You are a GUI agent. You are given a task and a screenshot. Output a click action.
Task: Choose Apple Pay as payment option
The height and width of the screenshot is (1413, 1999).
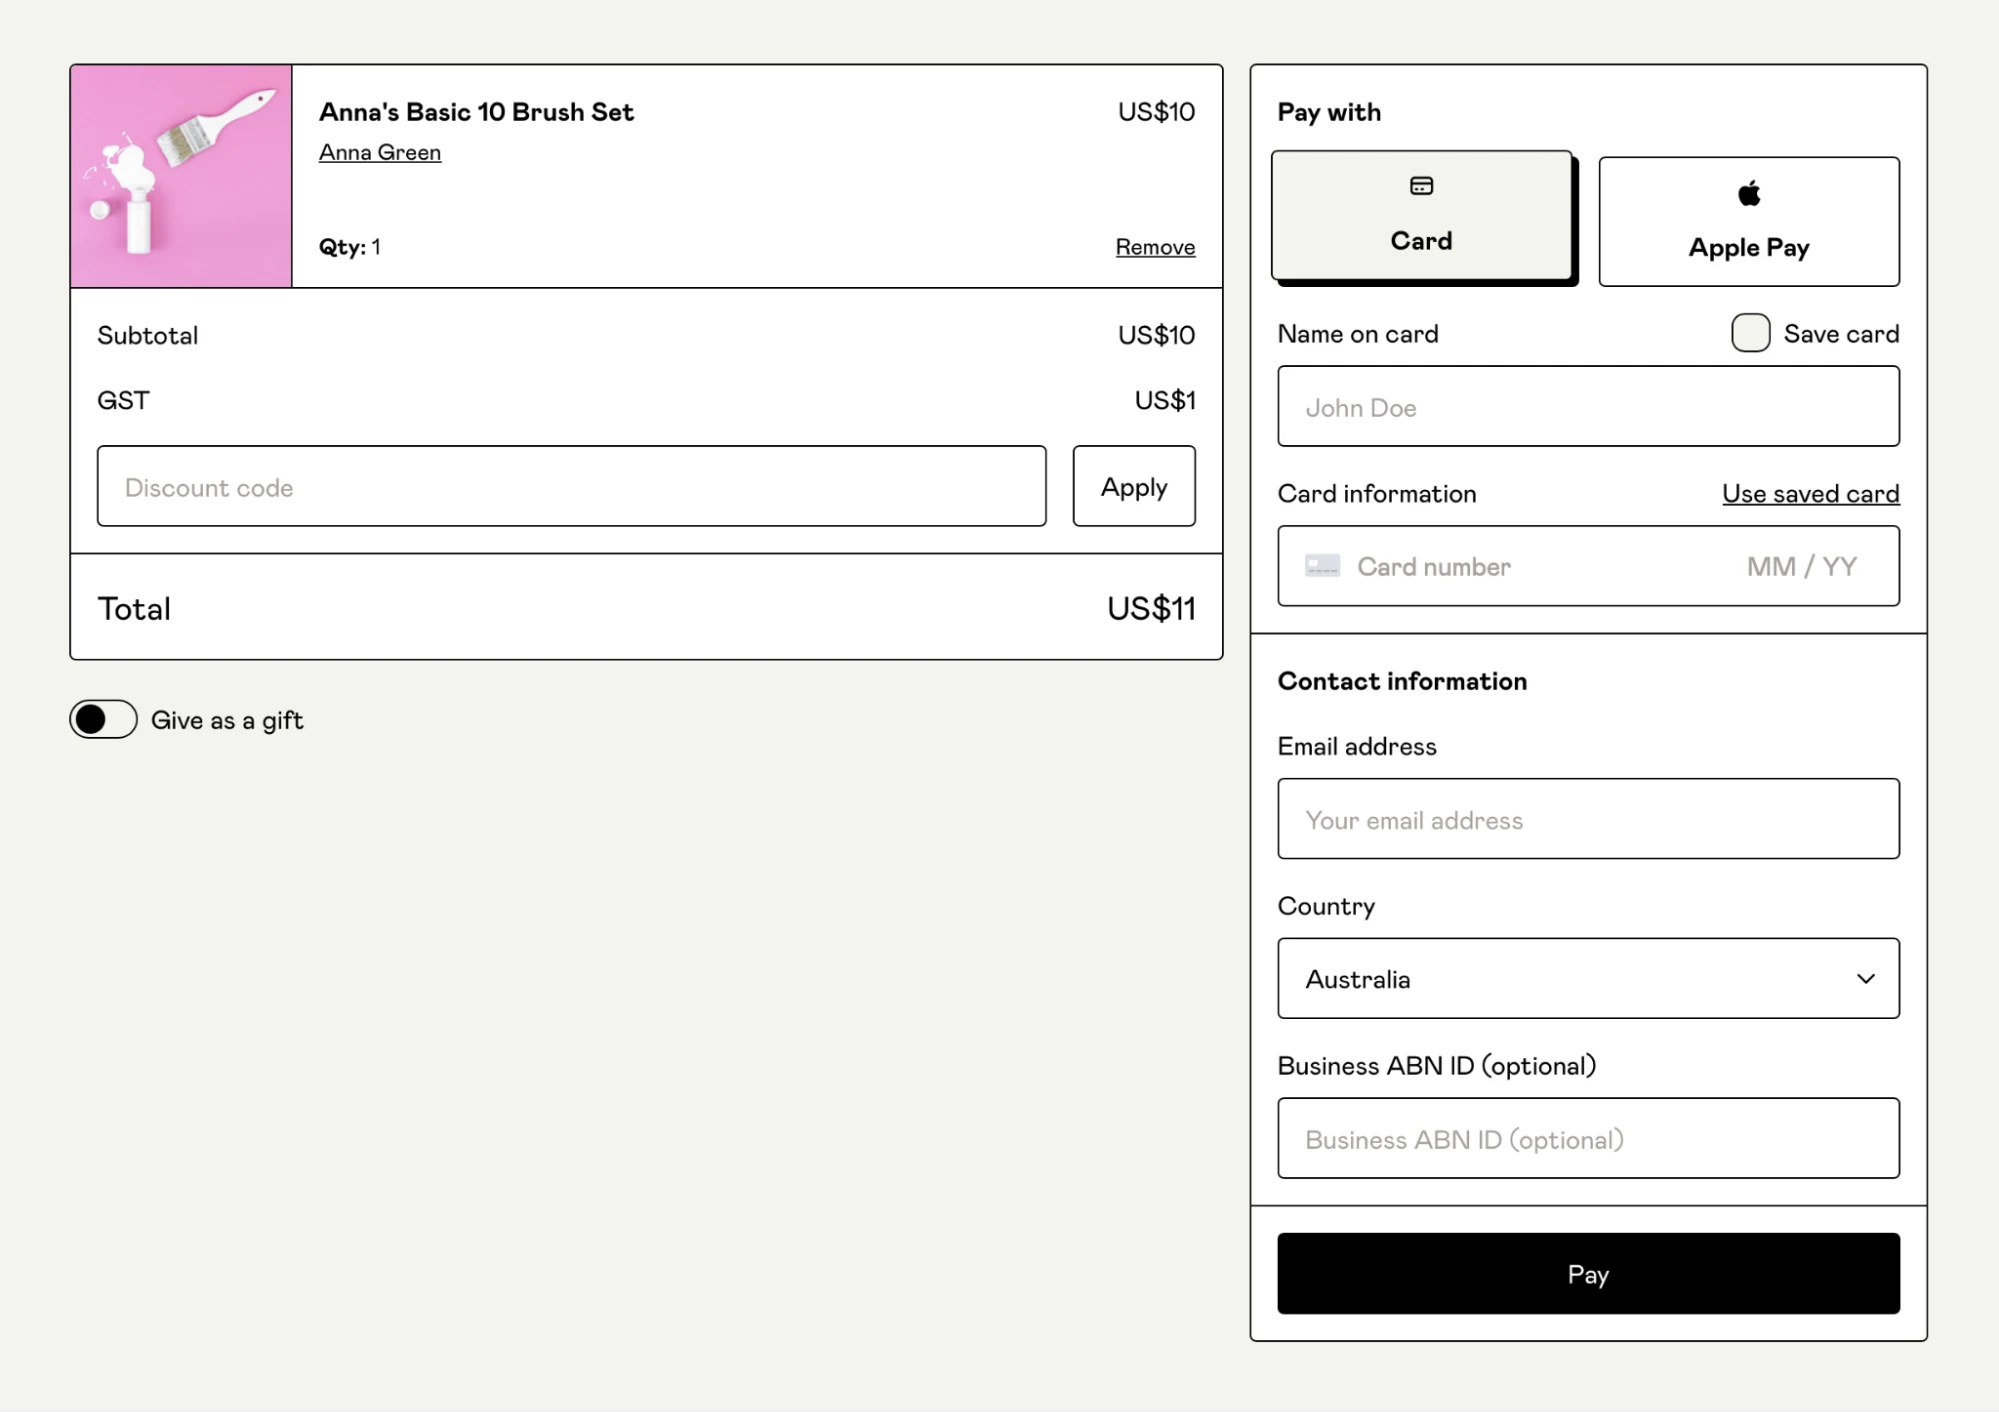click(x=1748, y=221)
